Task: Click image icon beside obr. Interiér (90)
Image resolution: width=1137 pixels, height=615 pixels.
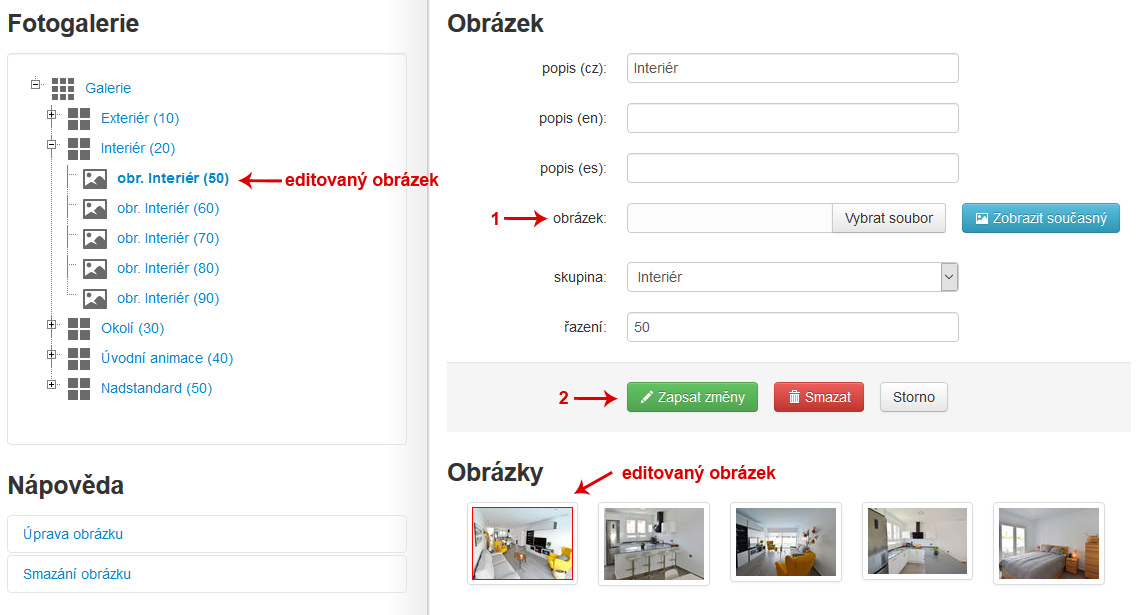Action: 95,299
